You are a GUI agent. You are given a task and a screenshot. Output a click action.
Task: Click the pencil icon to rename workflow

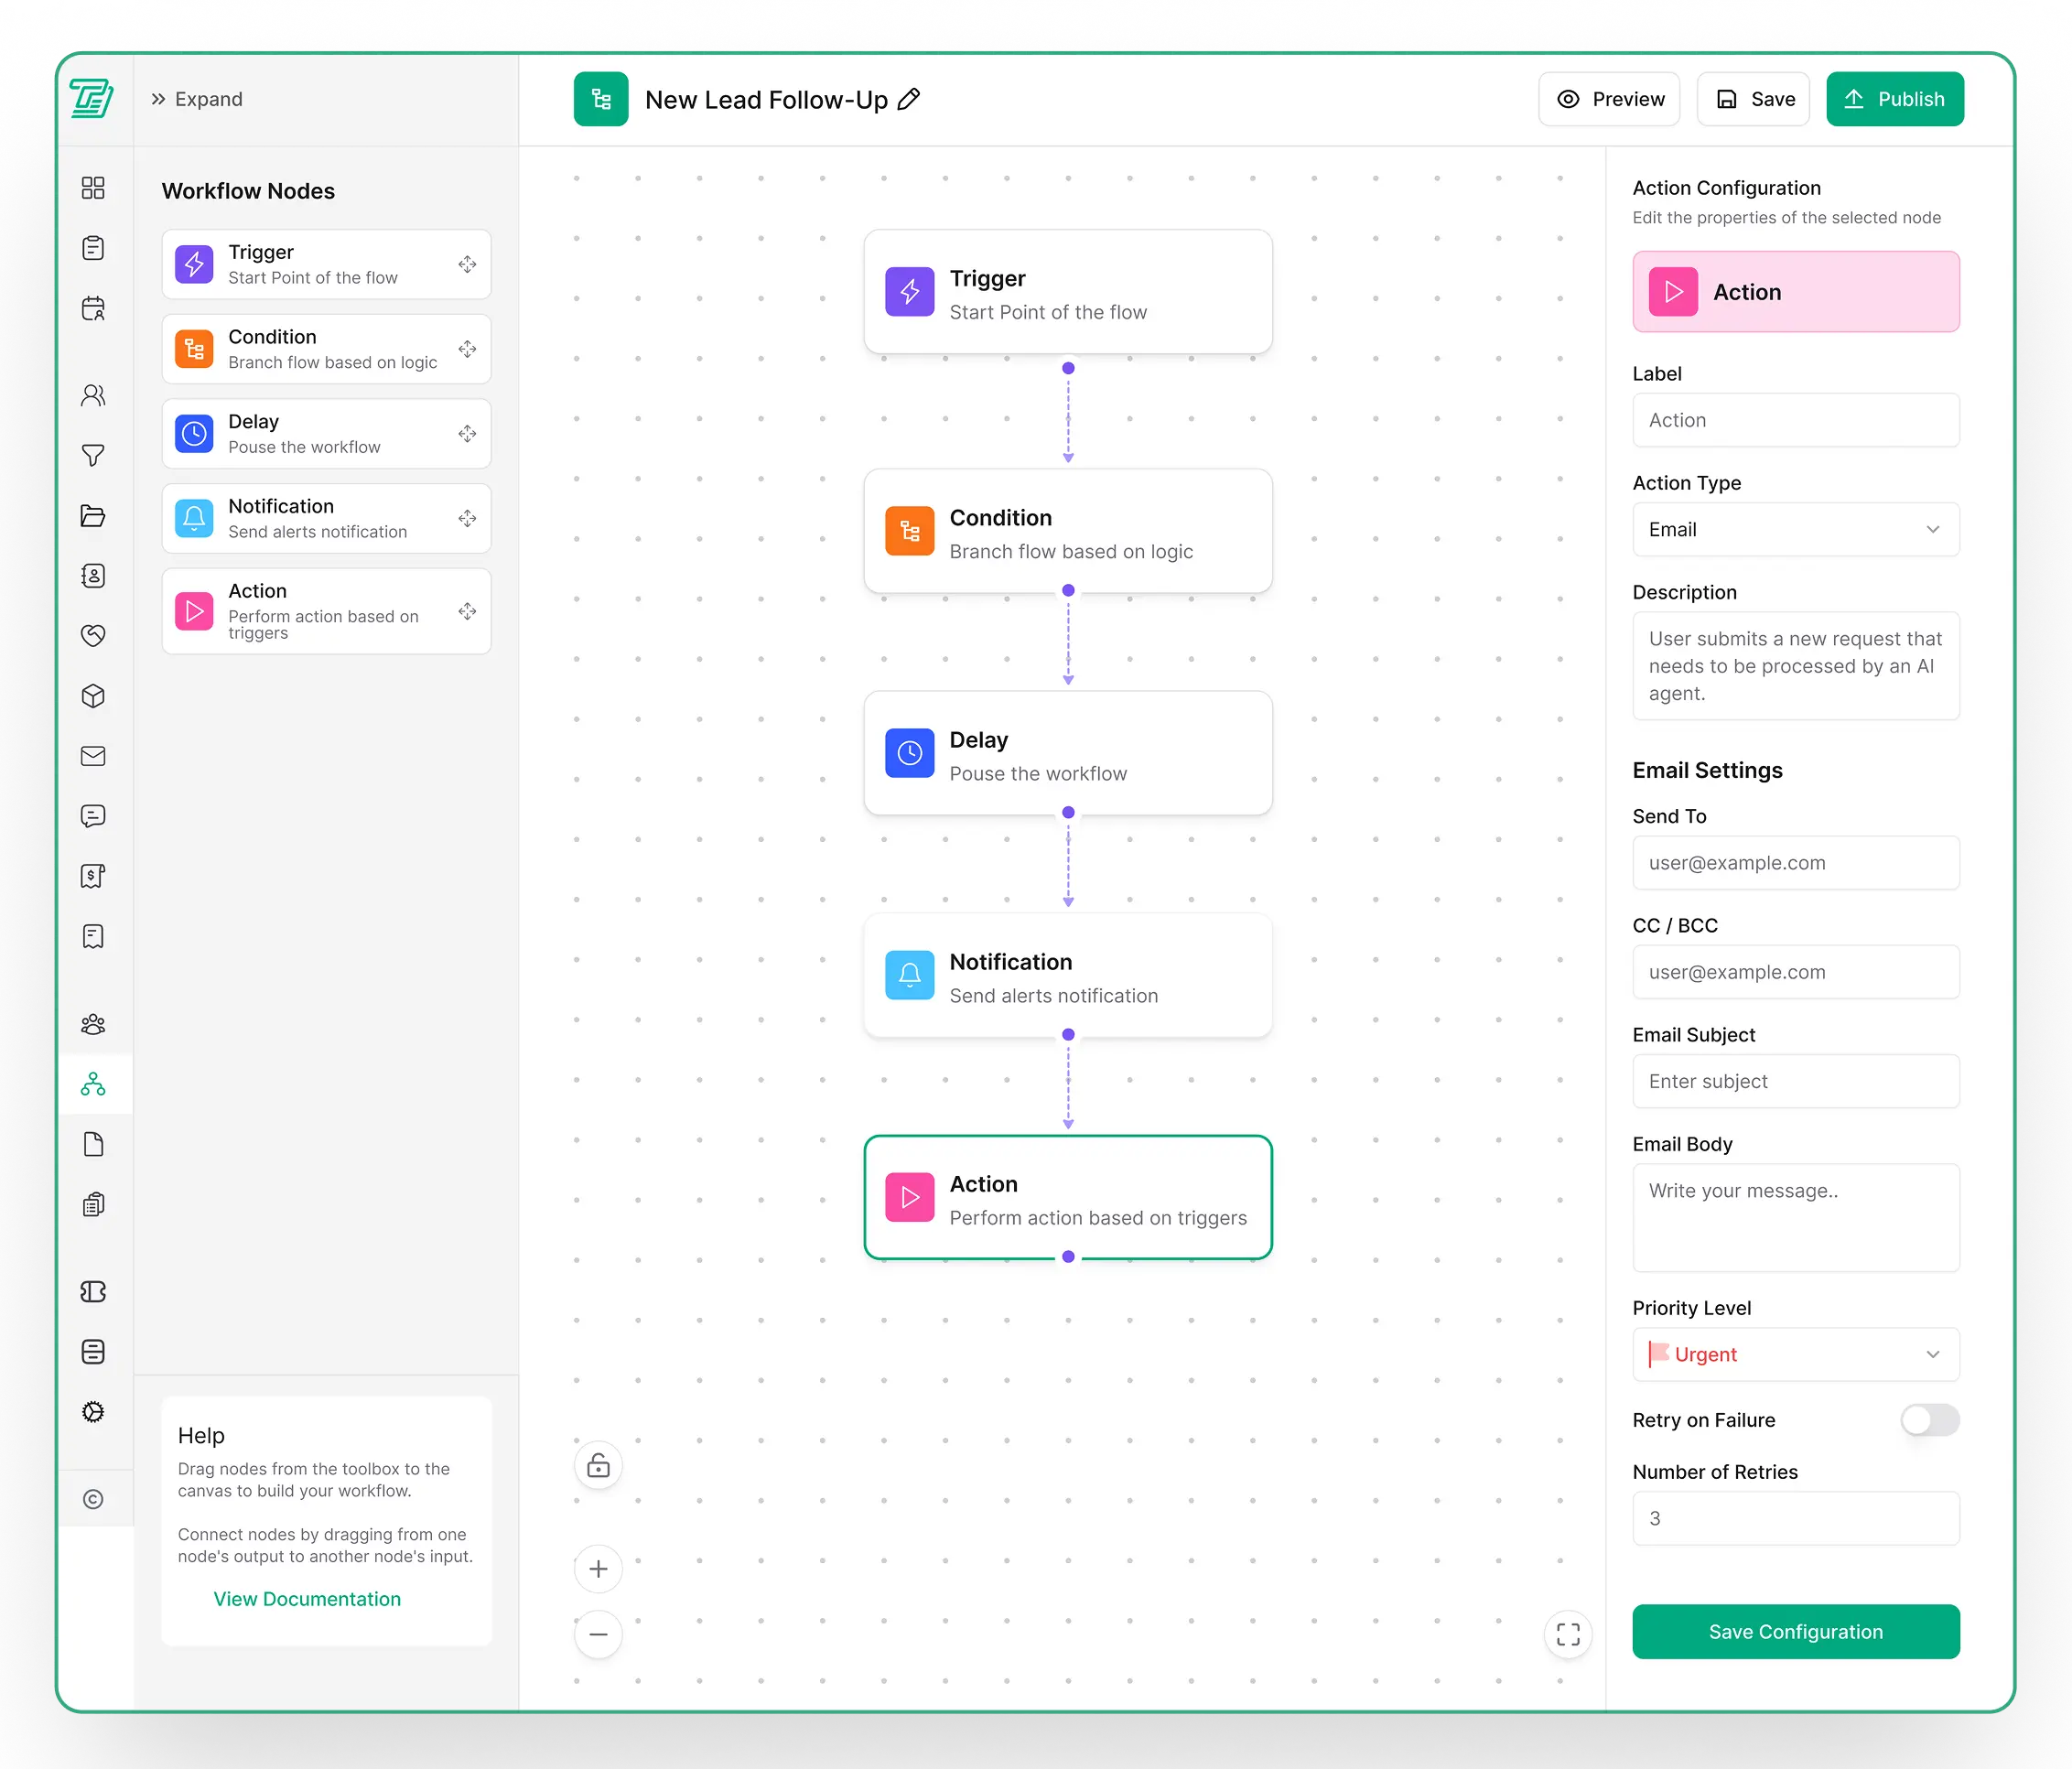tap(908, 99)
